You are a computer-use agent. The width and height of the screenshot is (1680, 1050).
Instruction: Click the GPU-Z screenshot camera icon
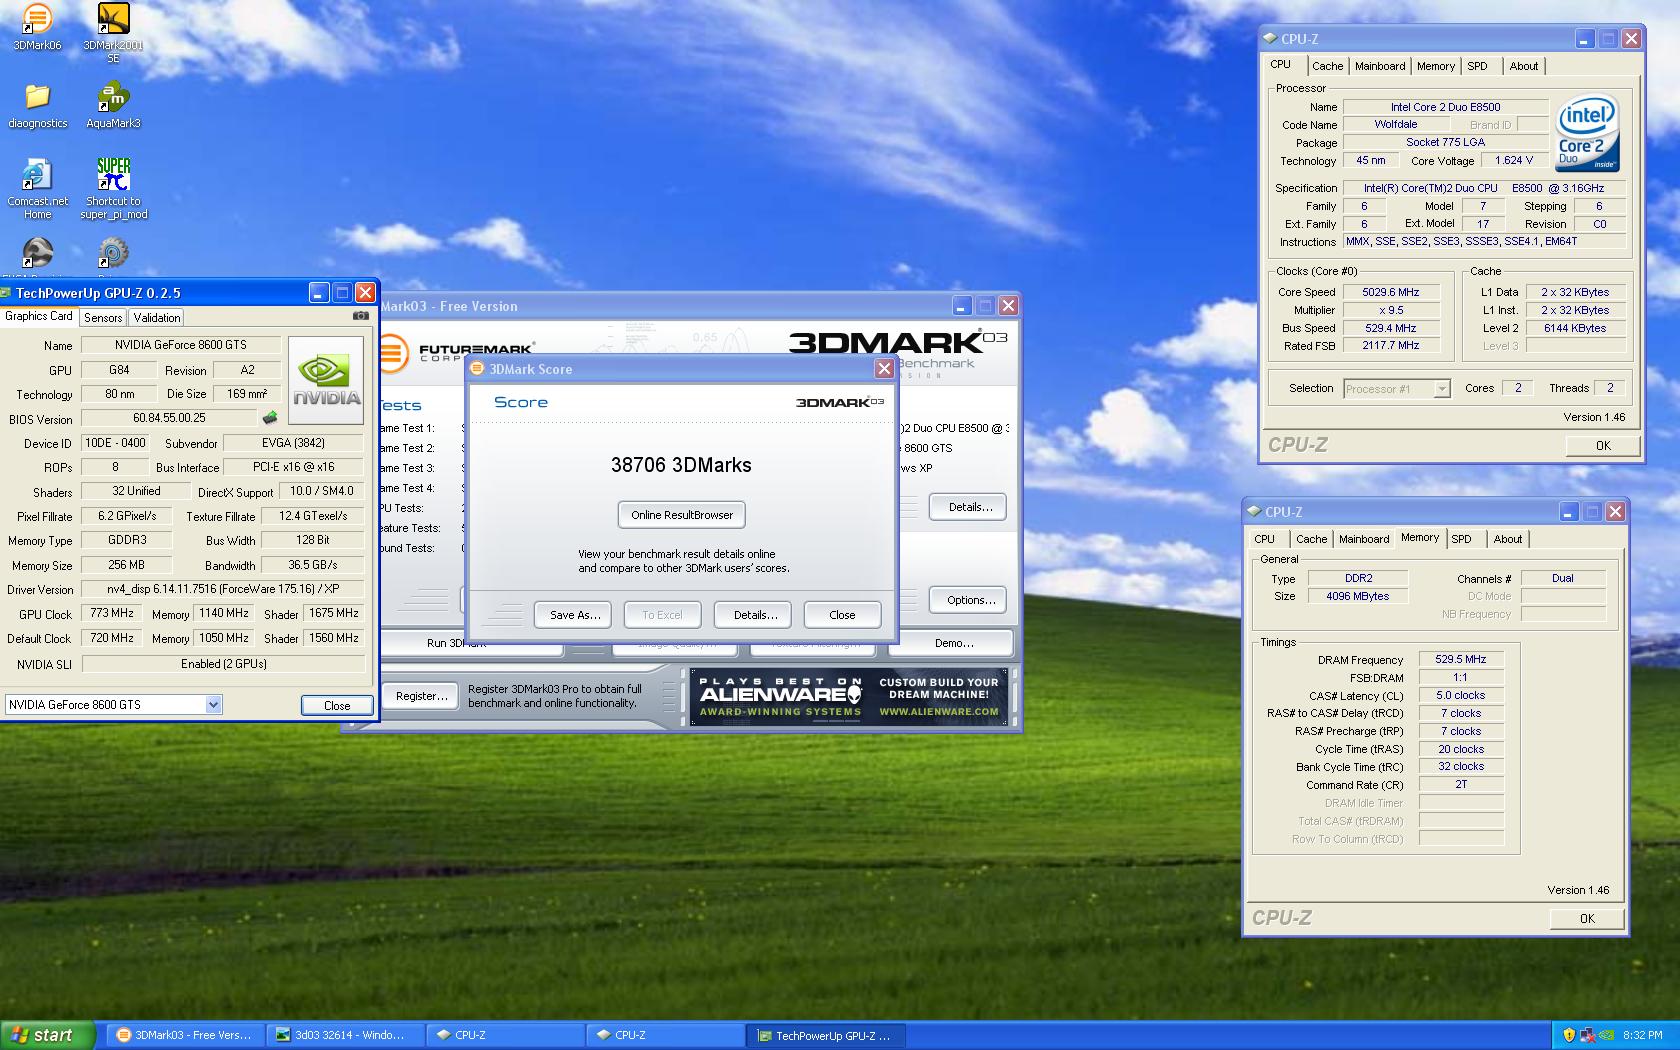(x=361, y=316)
